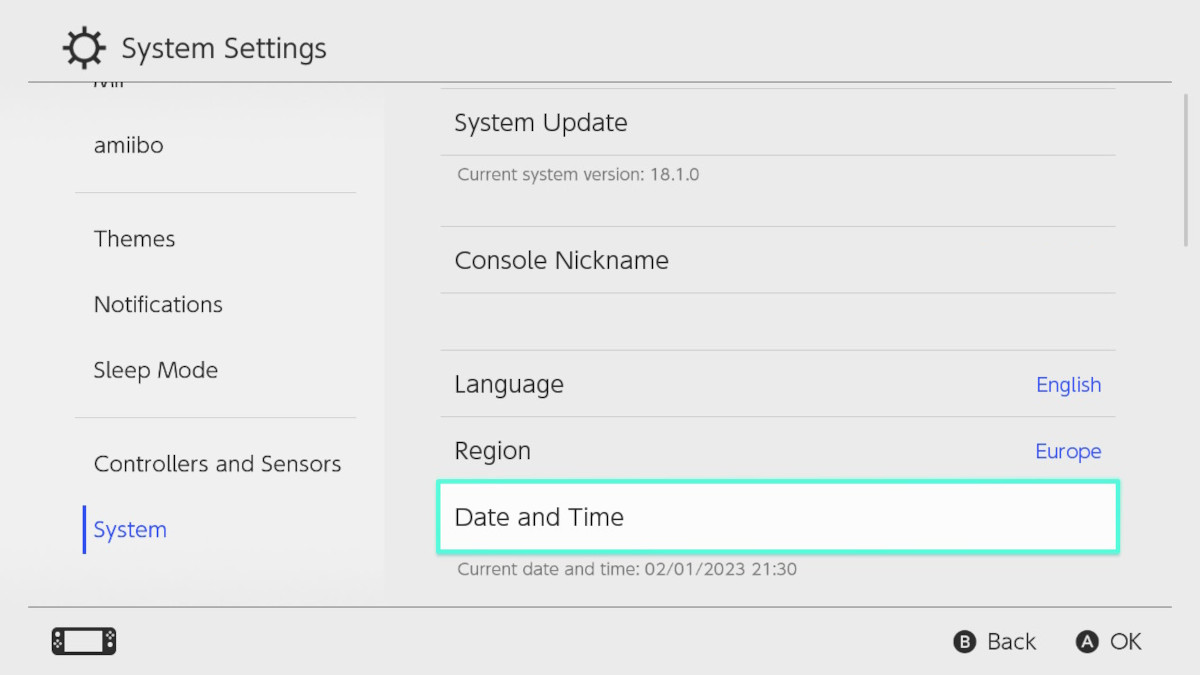Change the Region setting
This screenshot has width=1200, height=675.
[x=493, y=451]
